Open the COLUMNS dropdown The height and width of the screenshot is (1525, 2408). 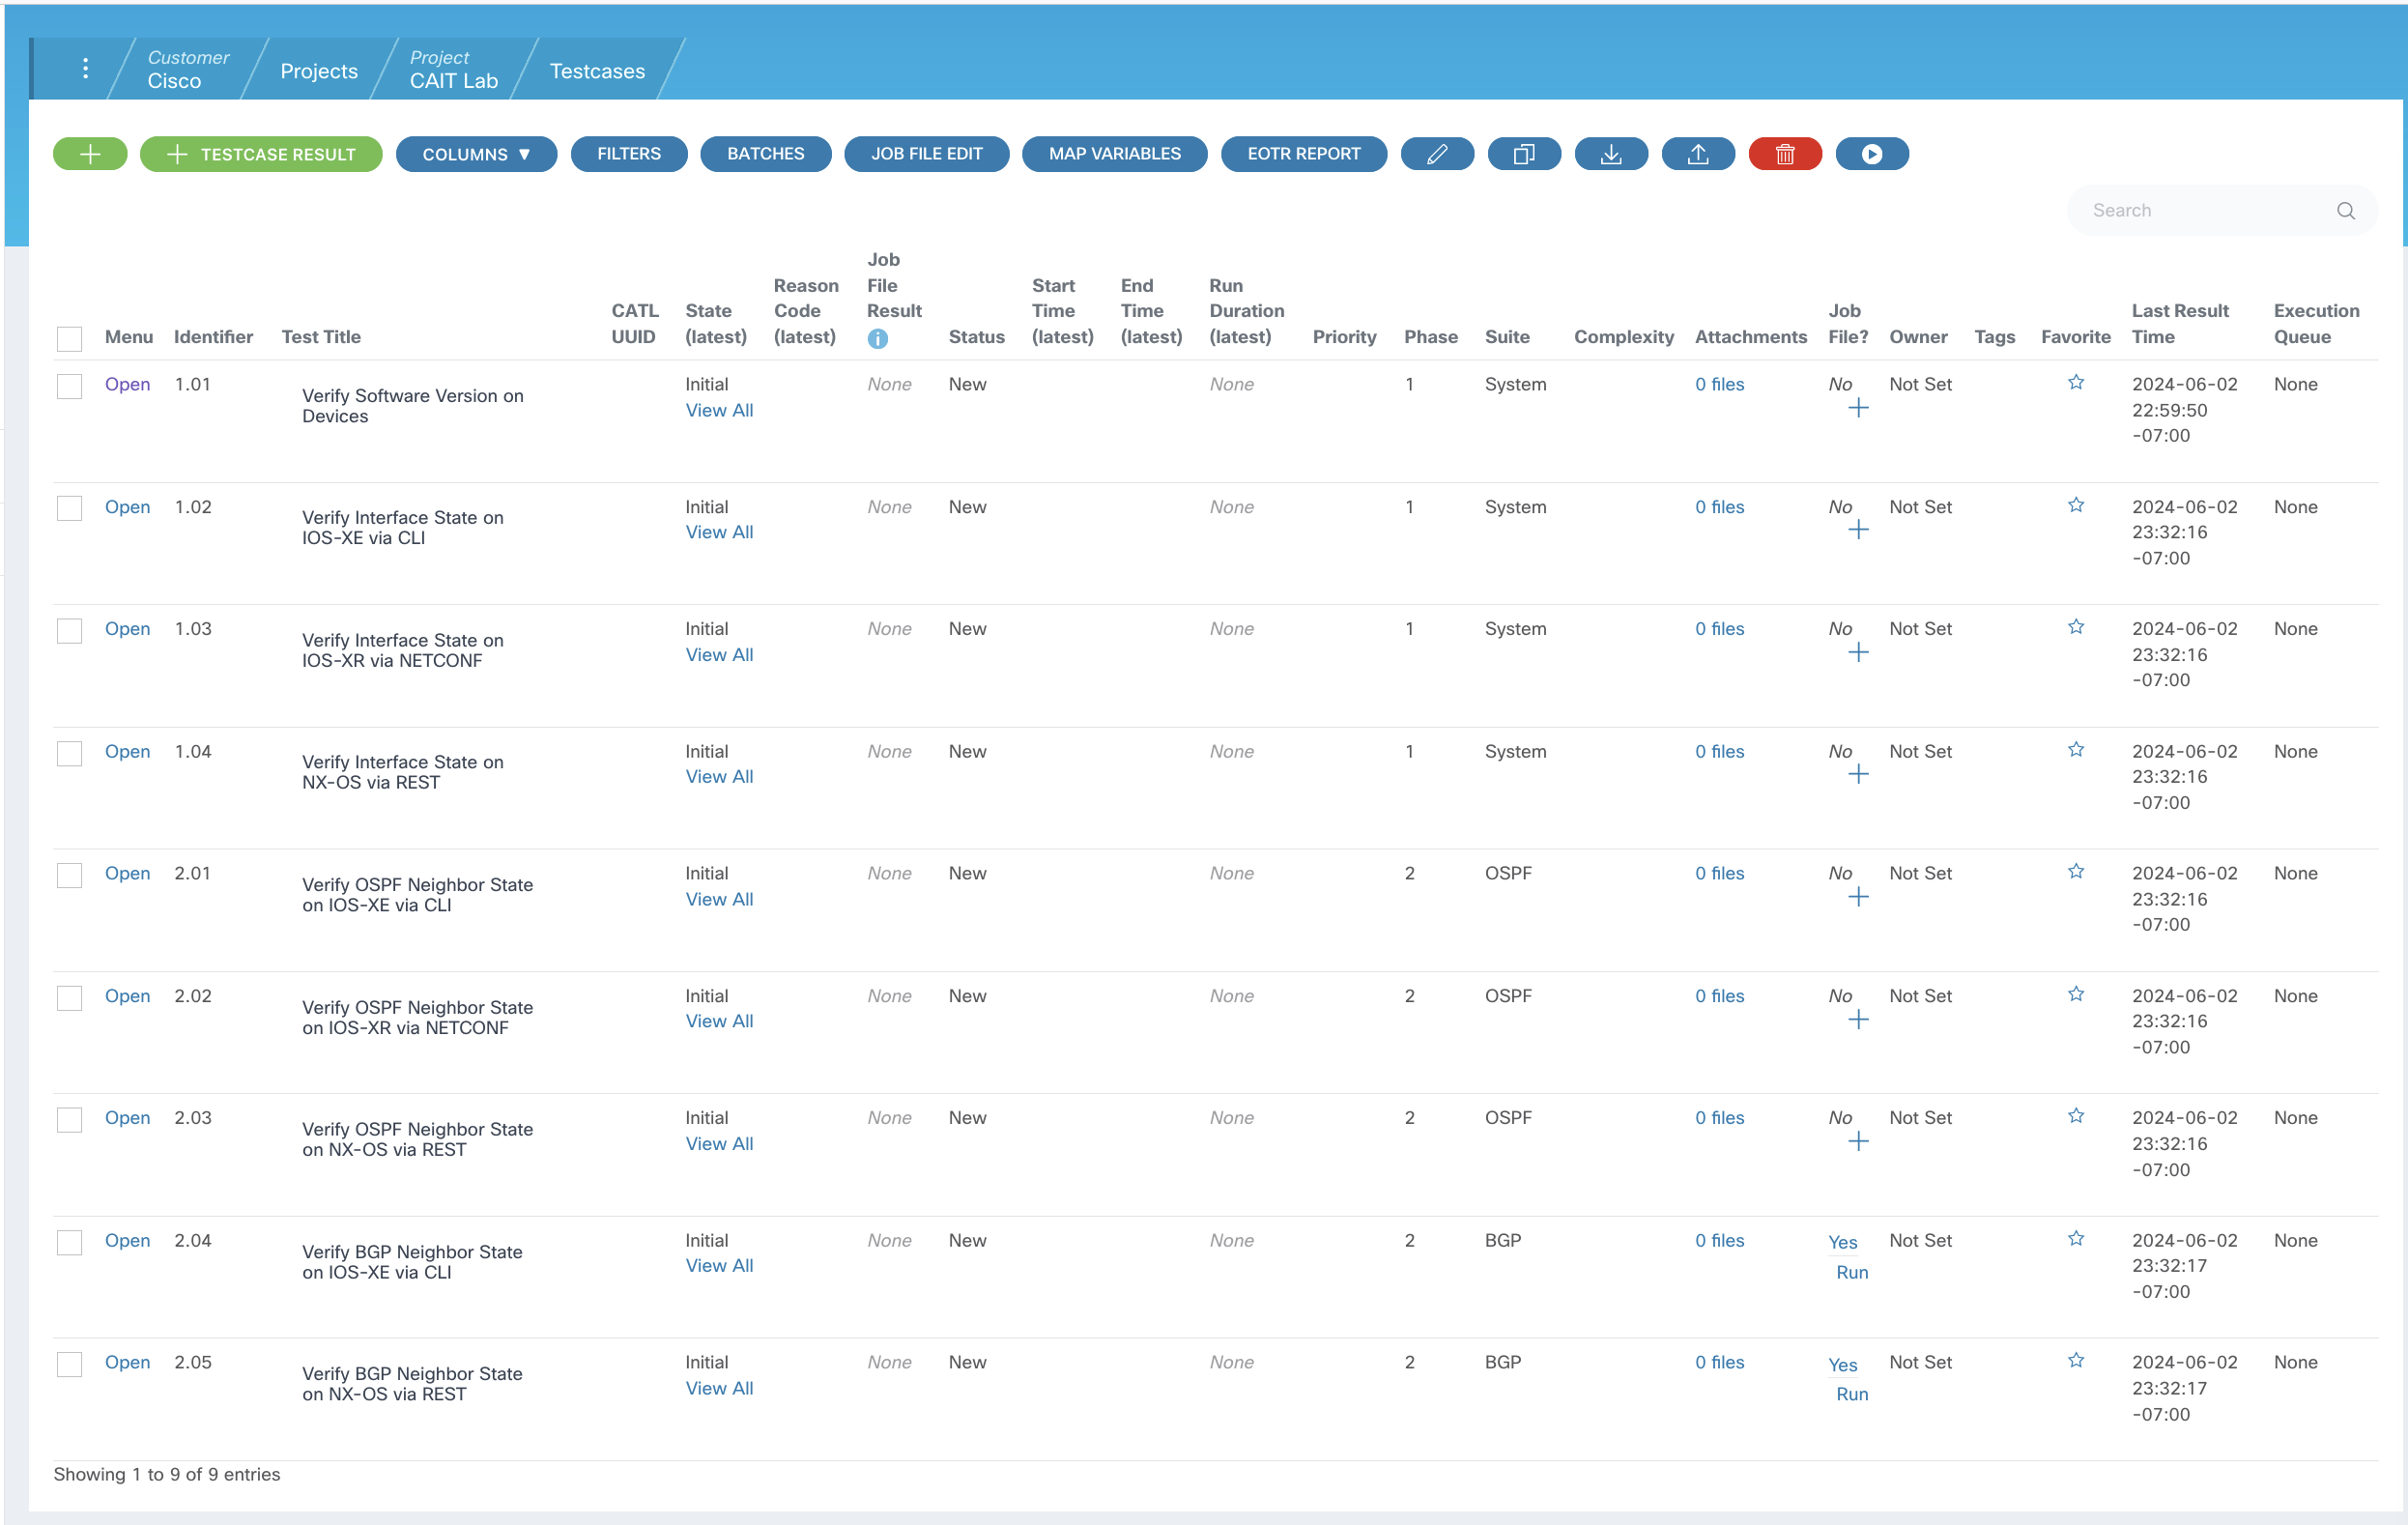476,154
